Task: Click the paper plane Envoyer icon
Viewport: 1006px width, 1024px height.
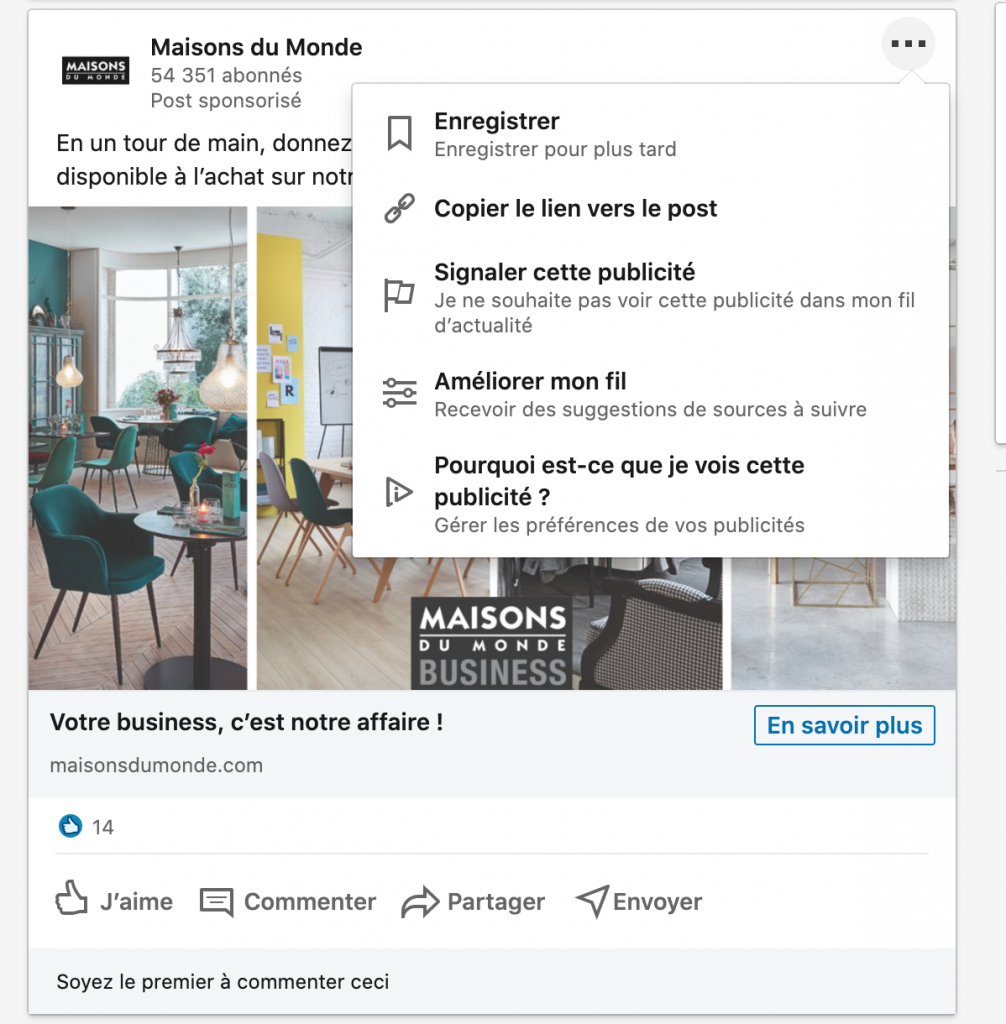Action: tap(592, 901)
